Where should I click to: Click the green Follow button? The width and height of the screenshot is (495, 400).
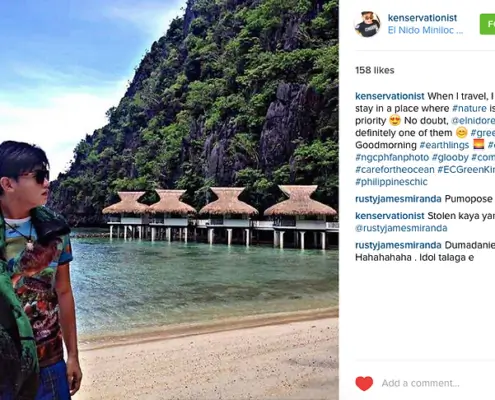[x=487, y=24]
